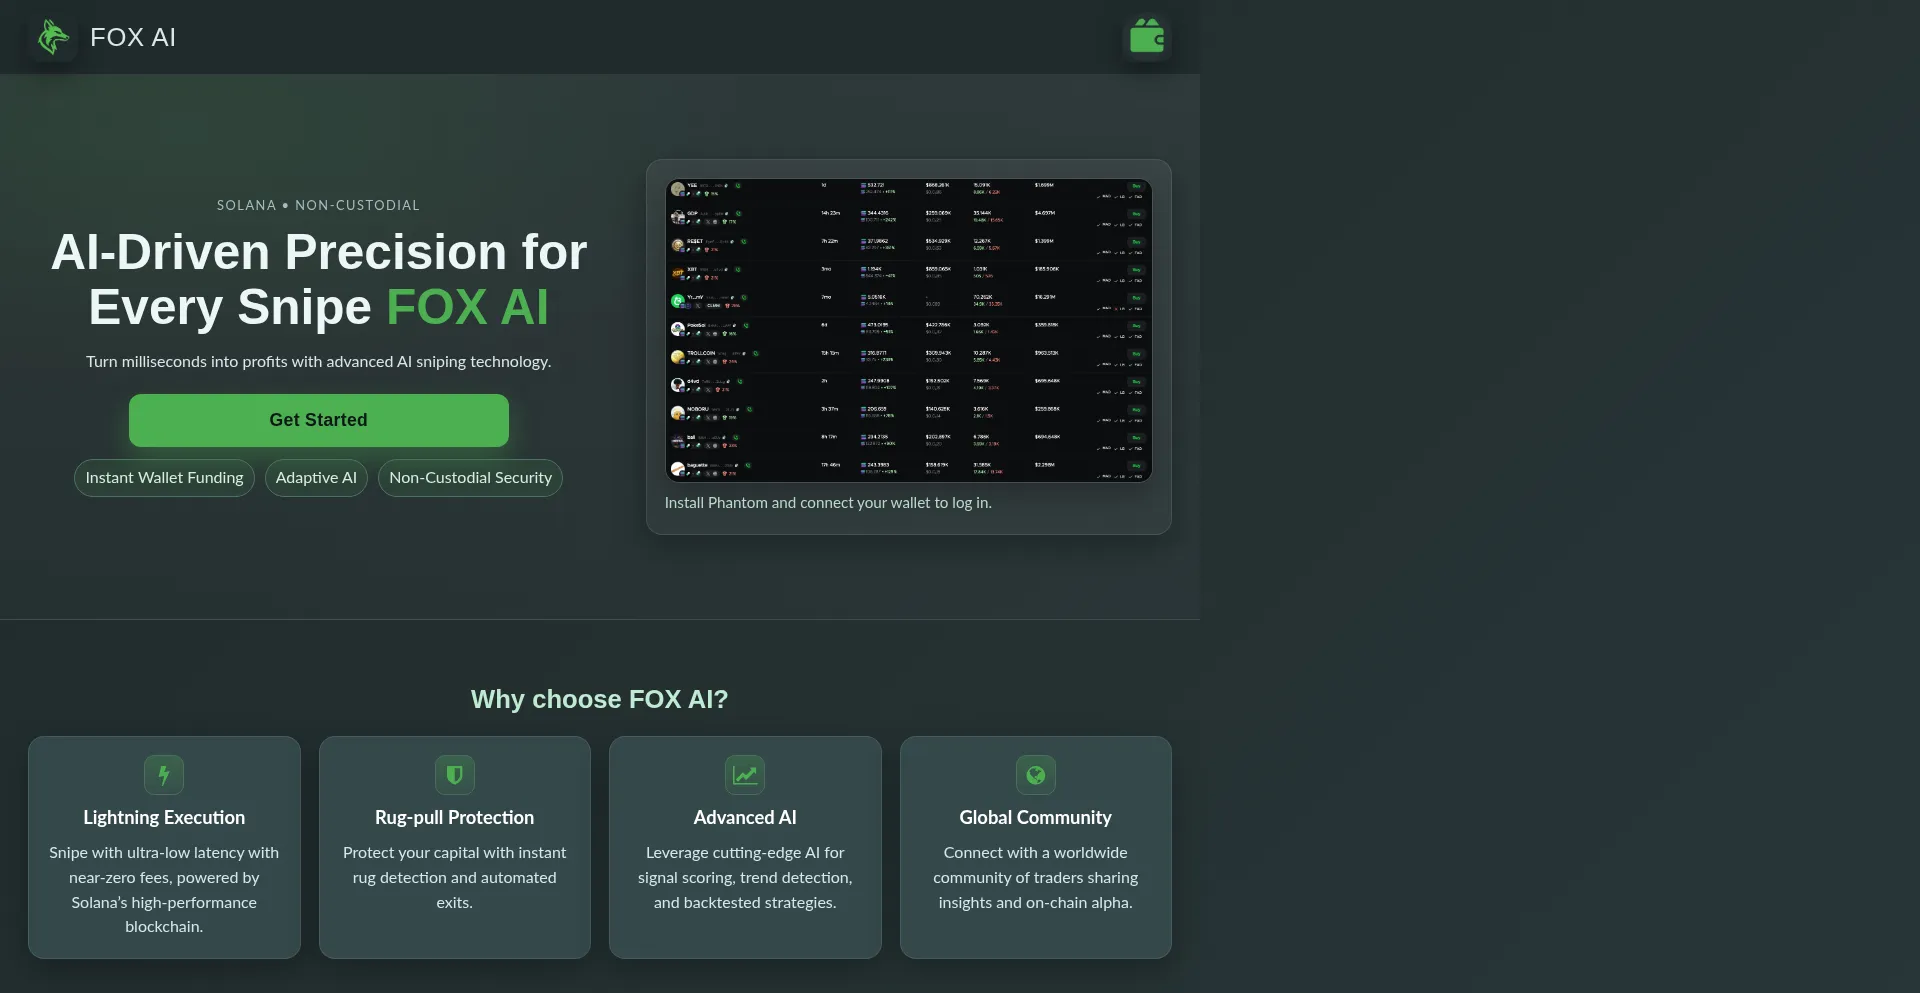This screenshot has height=993, width=1920.
Task: Click the 'Turn milliseconds into profits' tagline
Action: (x=319, y=362)
